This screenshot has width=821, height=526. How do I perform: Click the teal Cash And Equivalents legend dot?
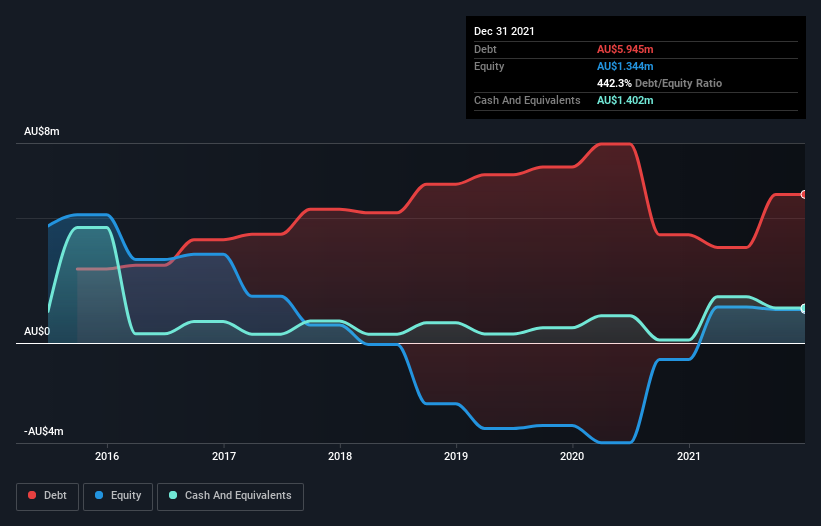173,495
